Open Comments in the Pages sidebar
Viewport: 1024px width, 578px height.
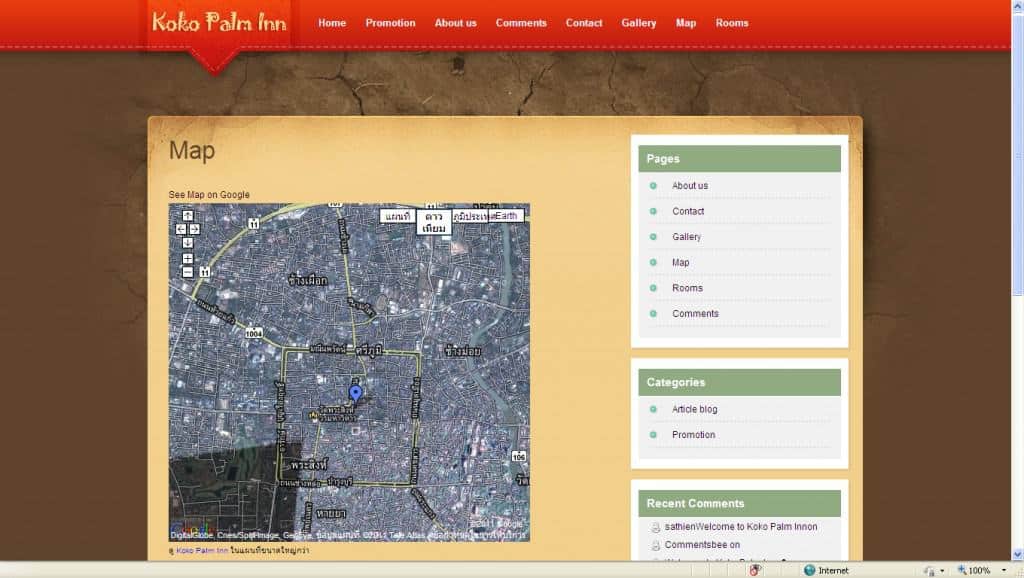pyautogui.click(x=696, y=313)
